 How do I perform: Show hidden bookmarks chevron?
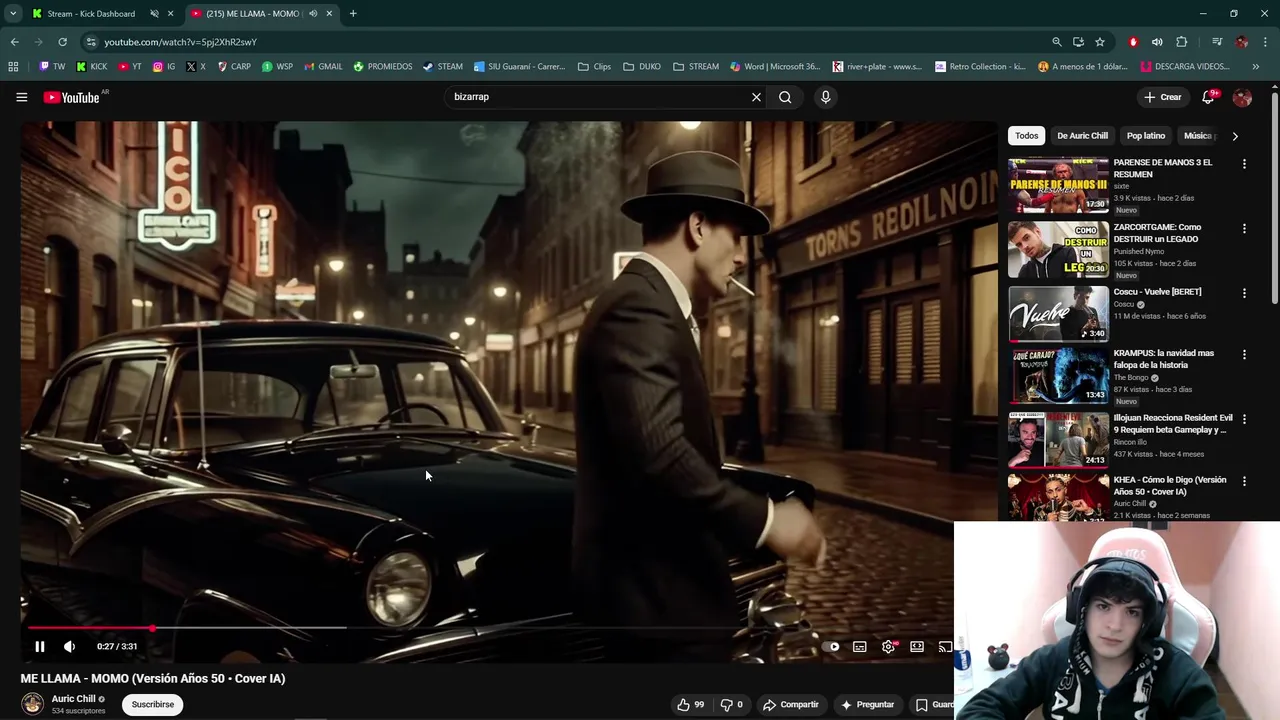pos(1256,67)
